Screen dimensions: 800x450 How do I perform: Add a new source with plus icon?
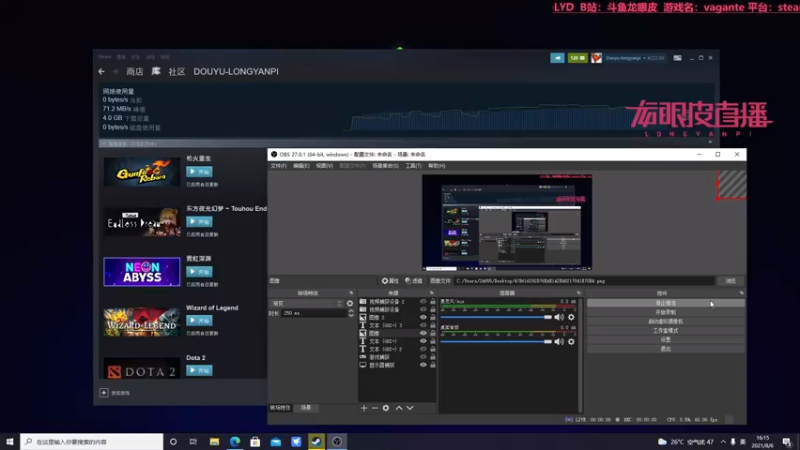pos(364,408)
